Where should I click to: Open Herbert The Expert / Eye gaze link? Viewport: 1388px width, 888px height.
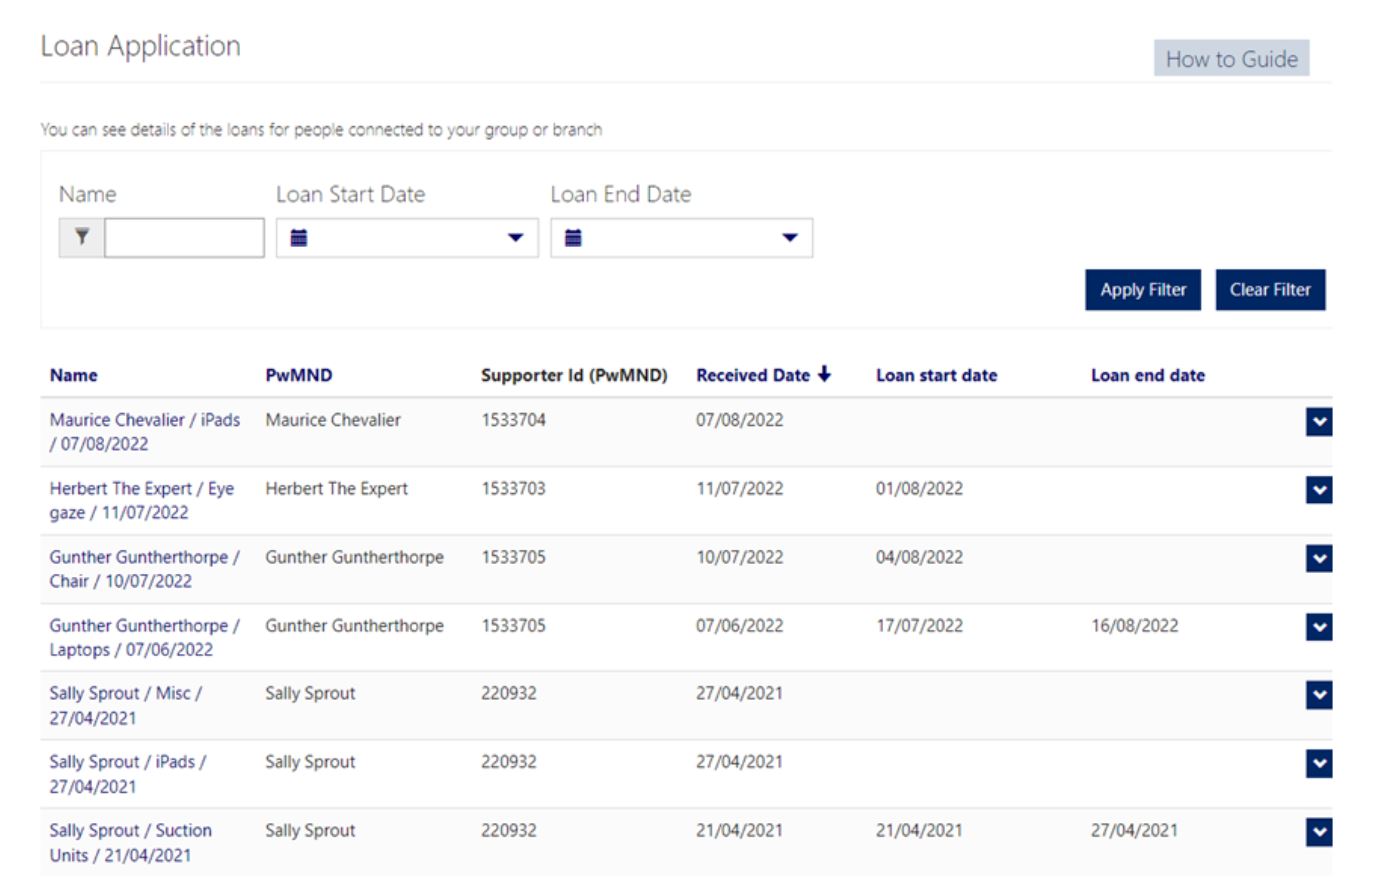point(142,500)
